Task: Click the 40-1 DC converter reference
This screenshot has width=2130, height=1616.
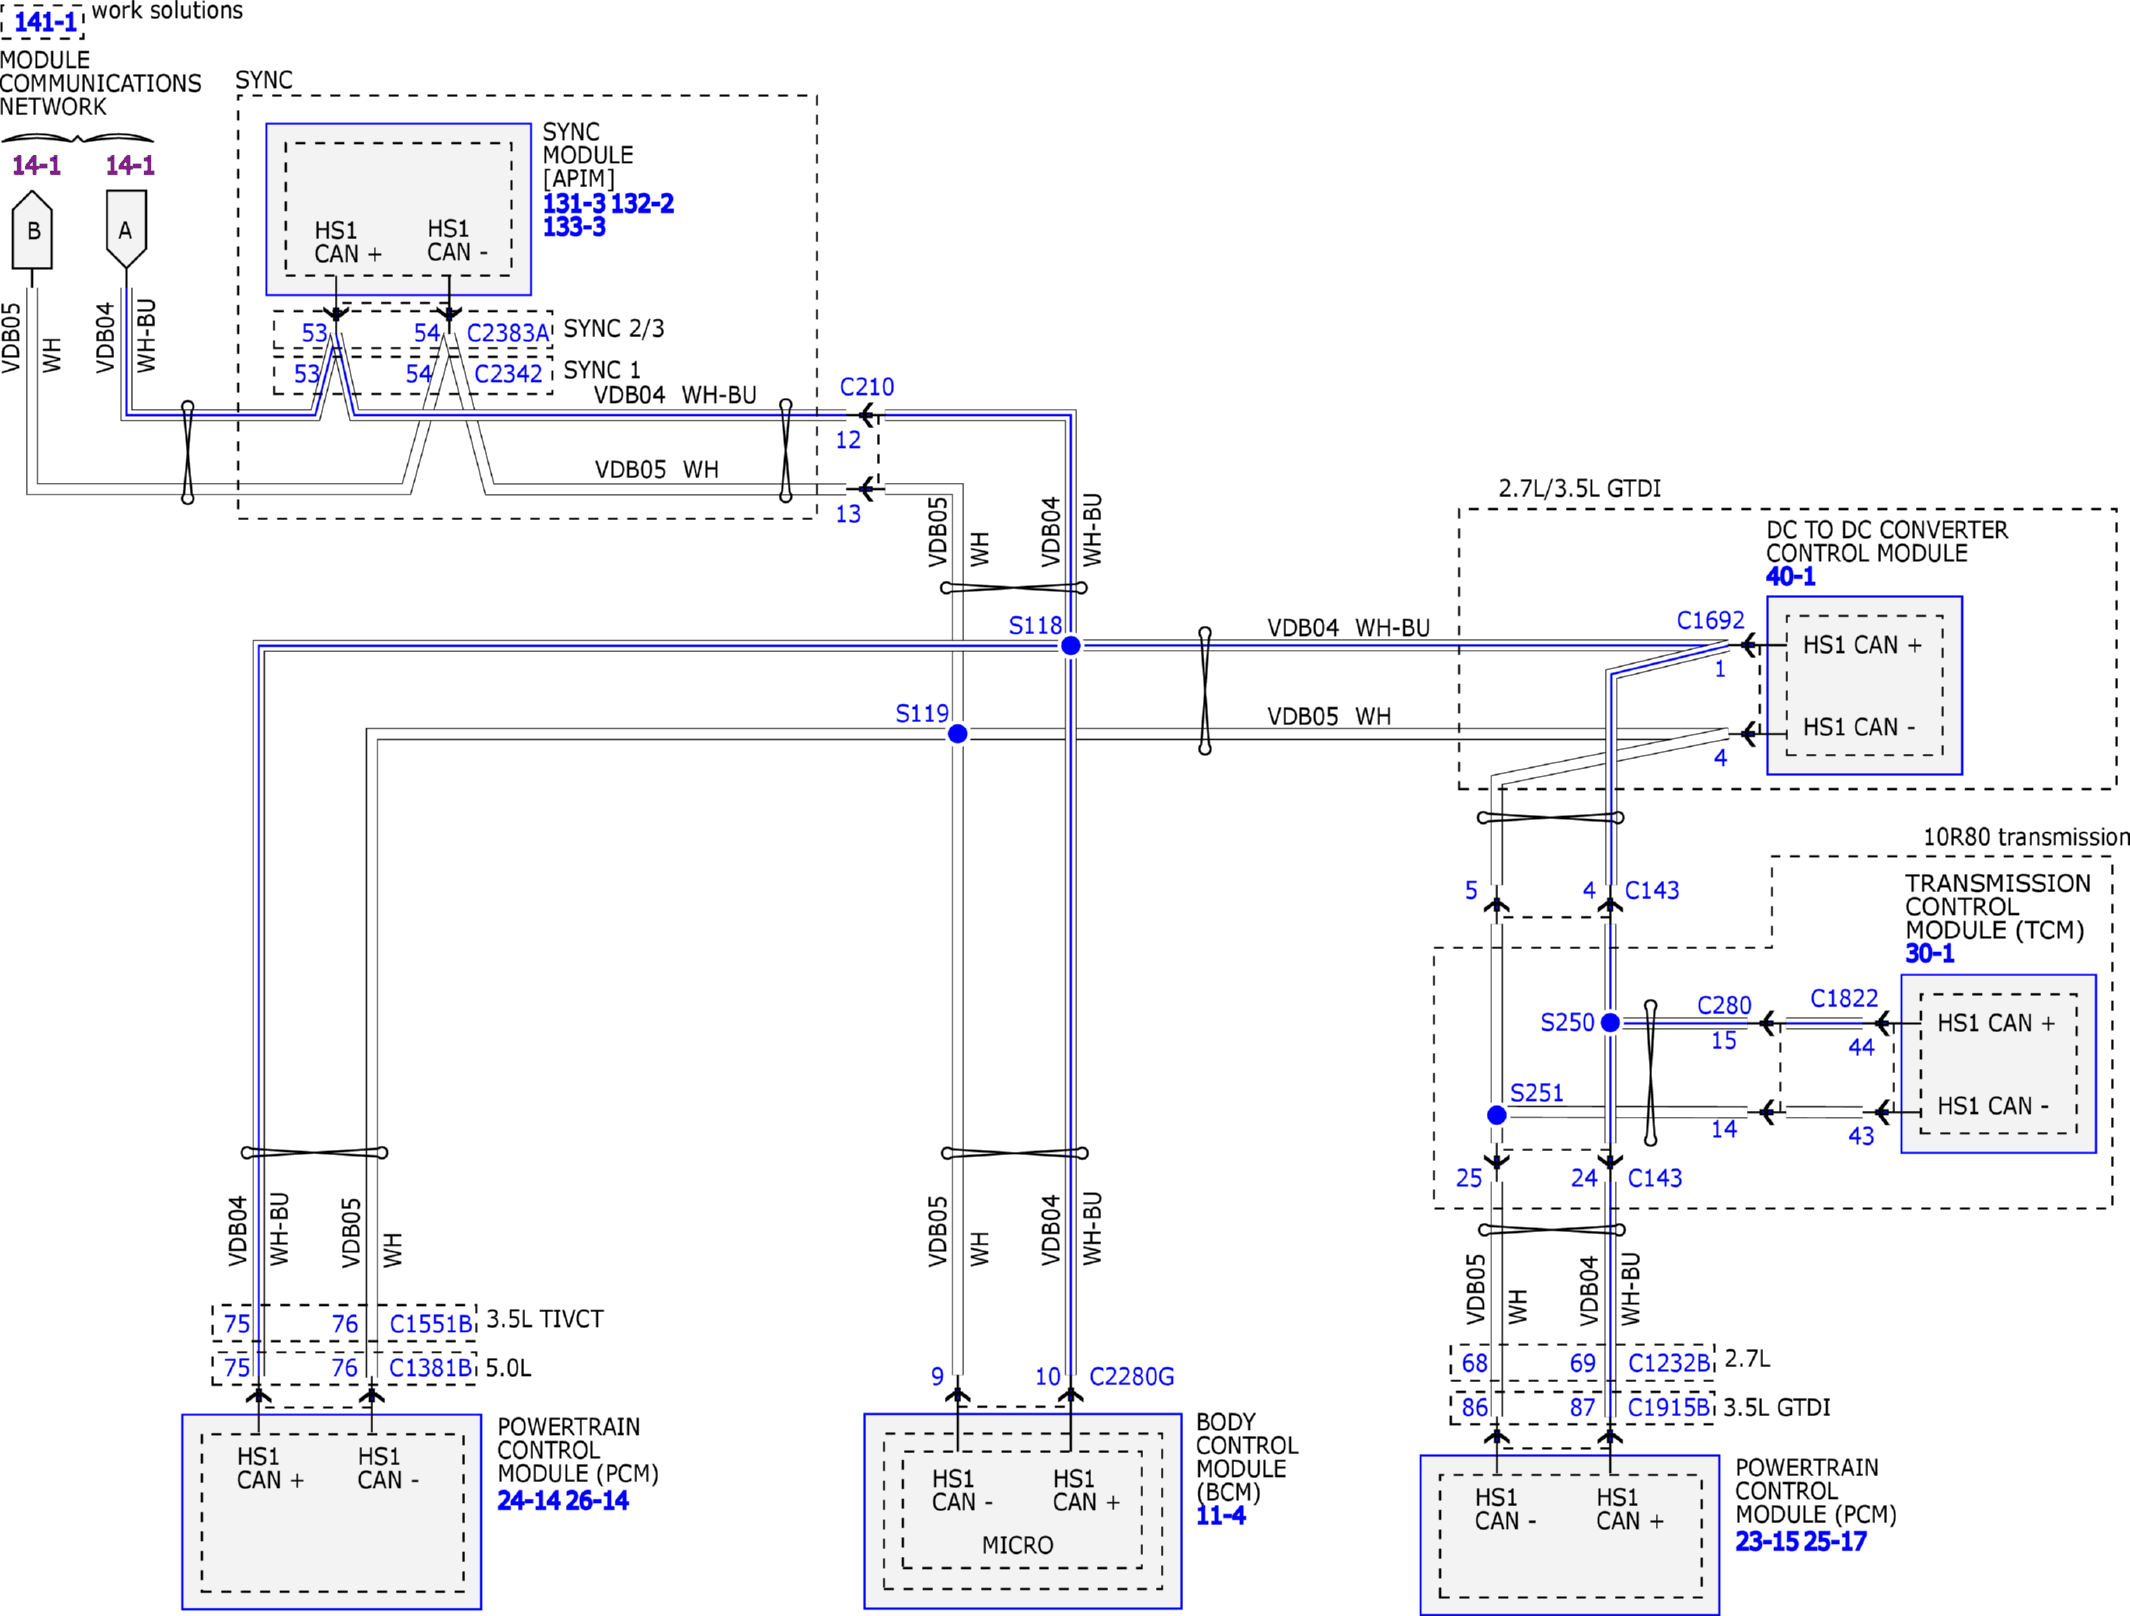Action: 1790,577
